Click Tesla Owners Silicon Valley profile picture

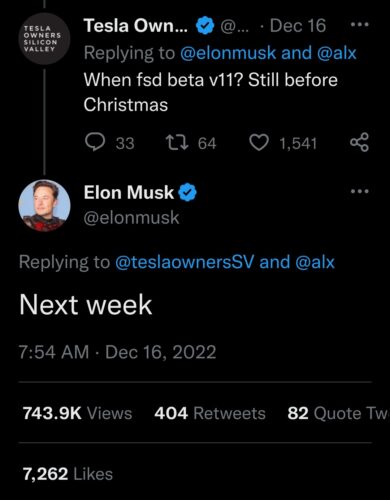[44, 39]
